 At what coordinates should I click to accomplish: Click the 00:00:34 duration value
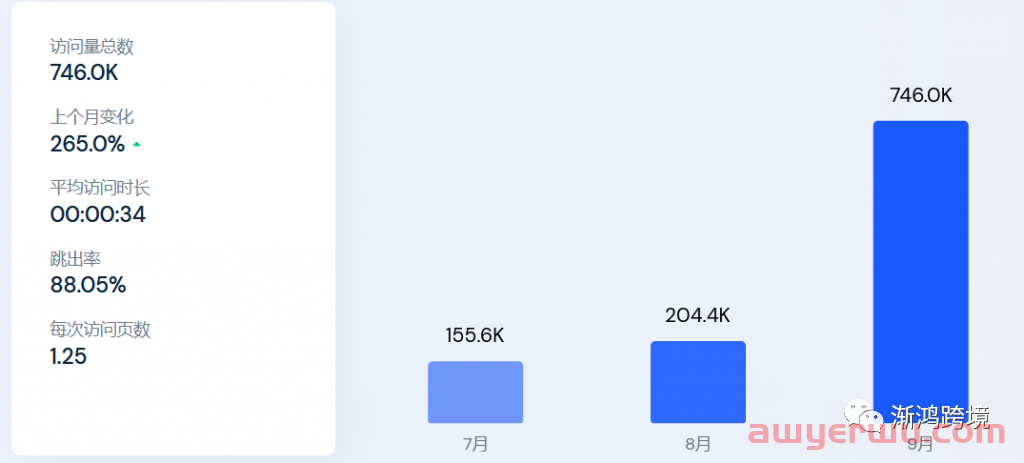98,214
